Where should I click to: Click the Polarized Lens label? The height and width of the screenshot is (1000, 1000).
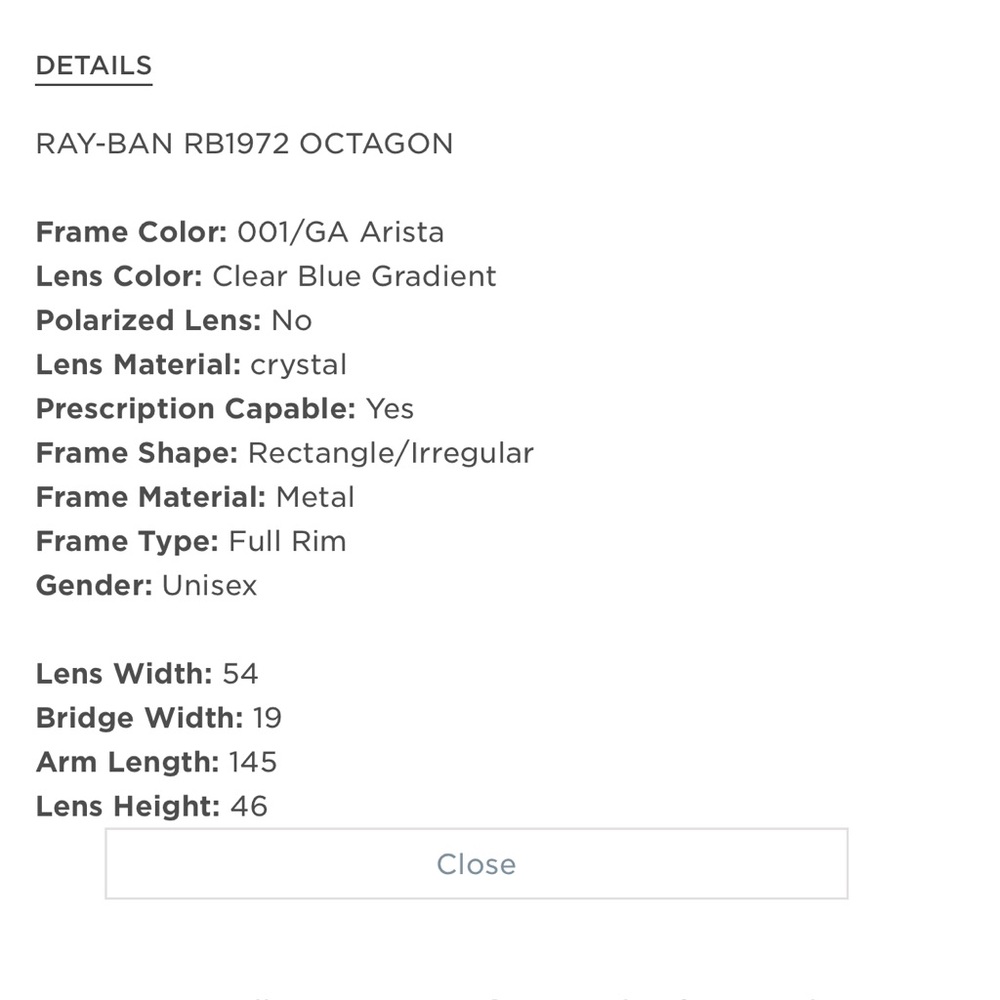tap(149, 320)
